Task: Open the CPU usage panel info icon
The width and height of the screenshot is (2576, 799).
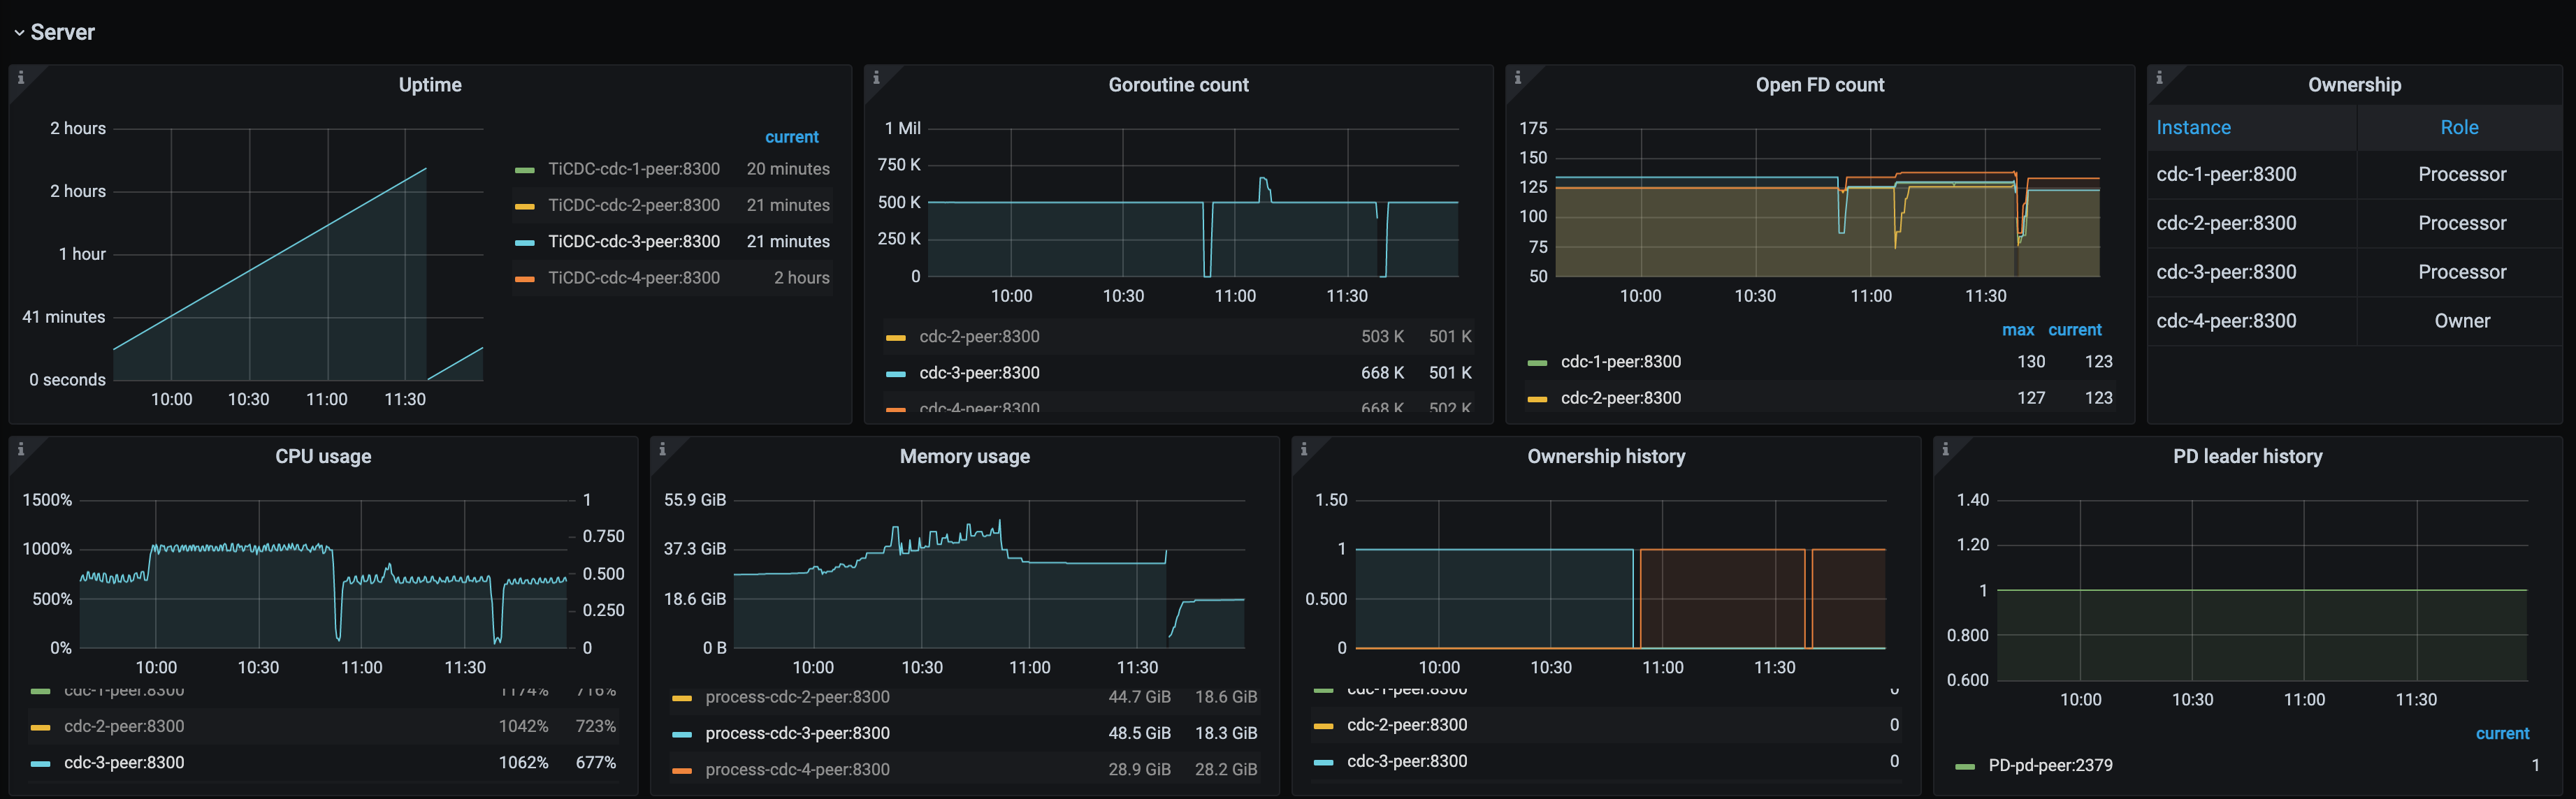Action: (x=20, y=449)
